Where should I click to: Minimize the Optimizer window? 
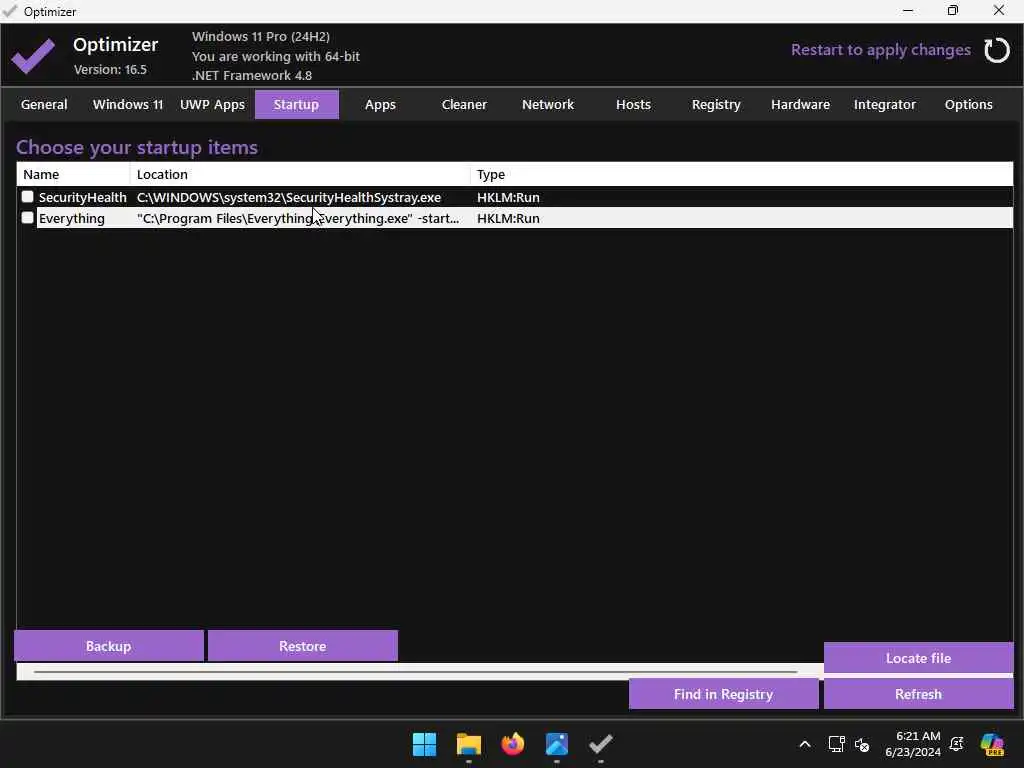[x=908, y=11]
